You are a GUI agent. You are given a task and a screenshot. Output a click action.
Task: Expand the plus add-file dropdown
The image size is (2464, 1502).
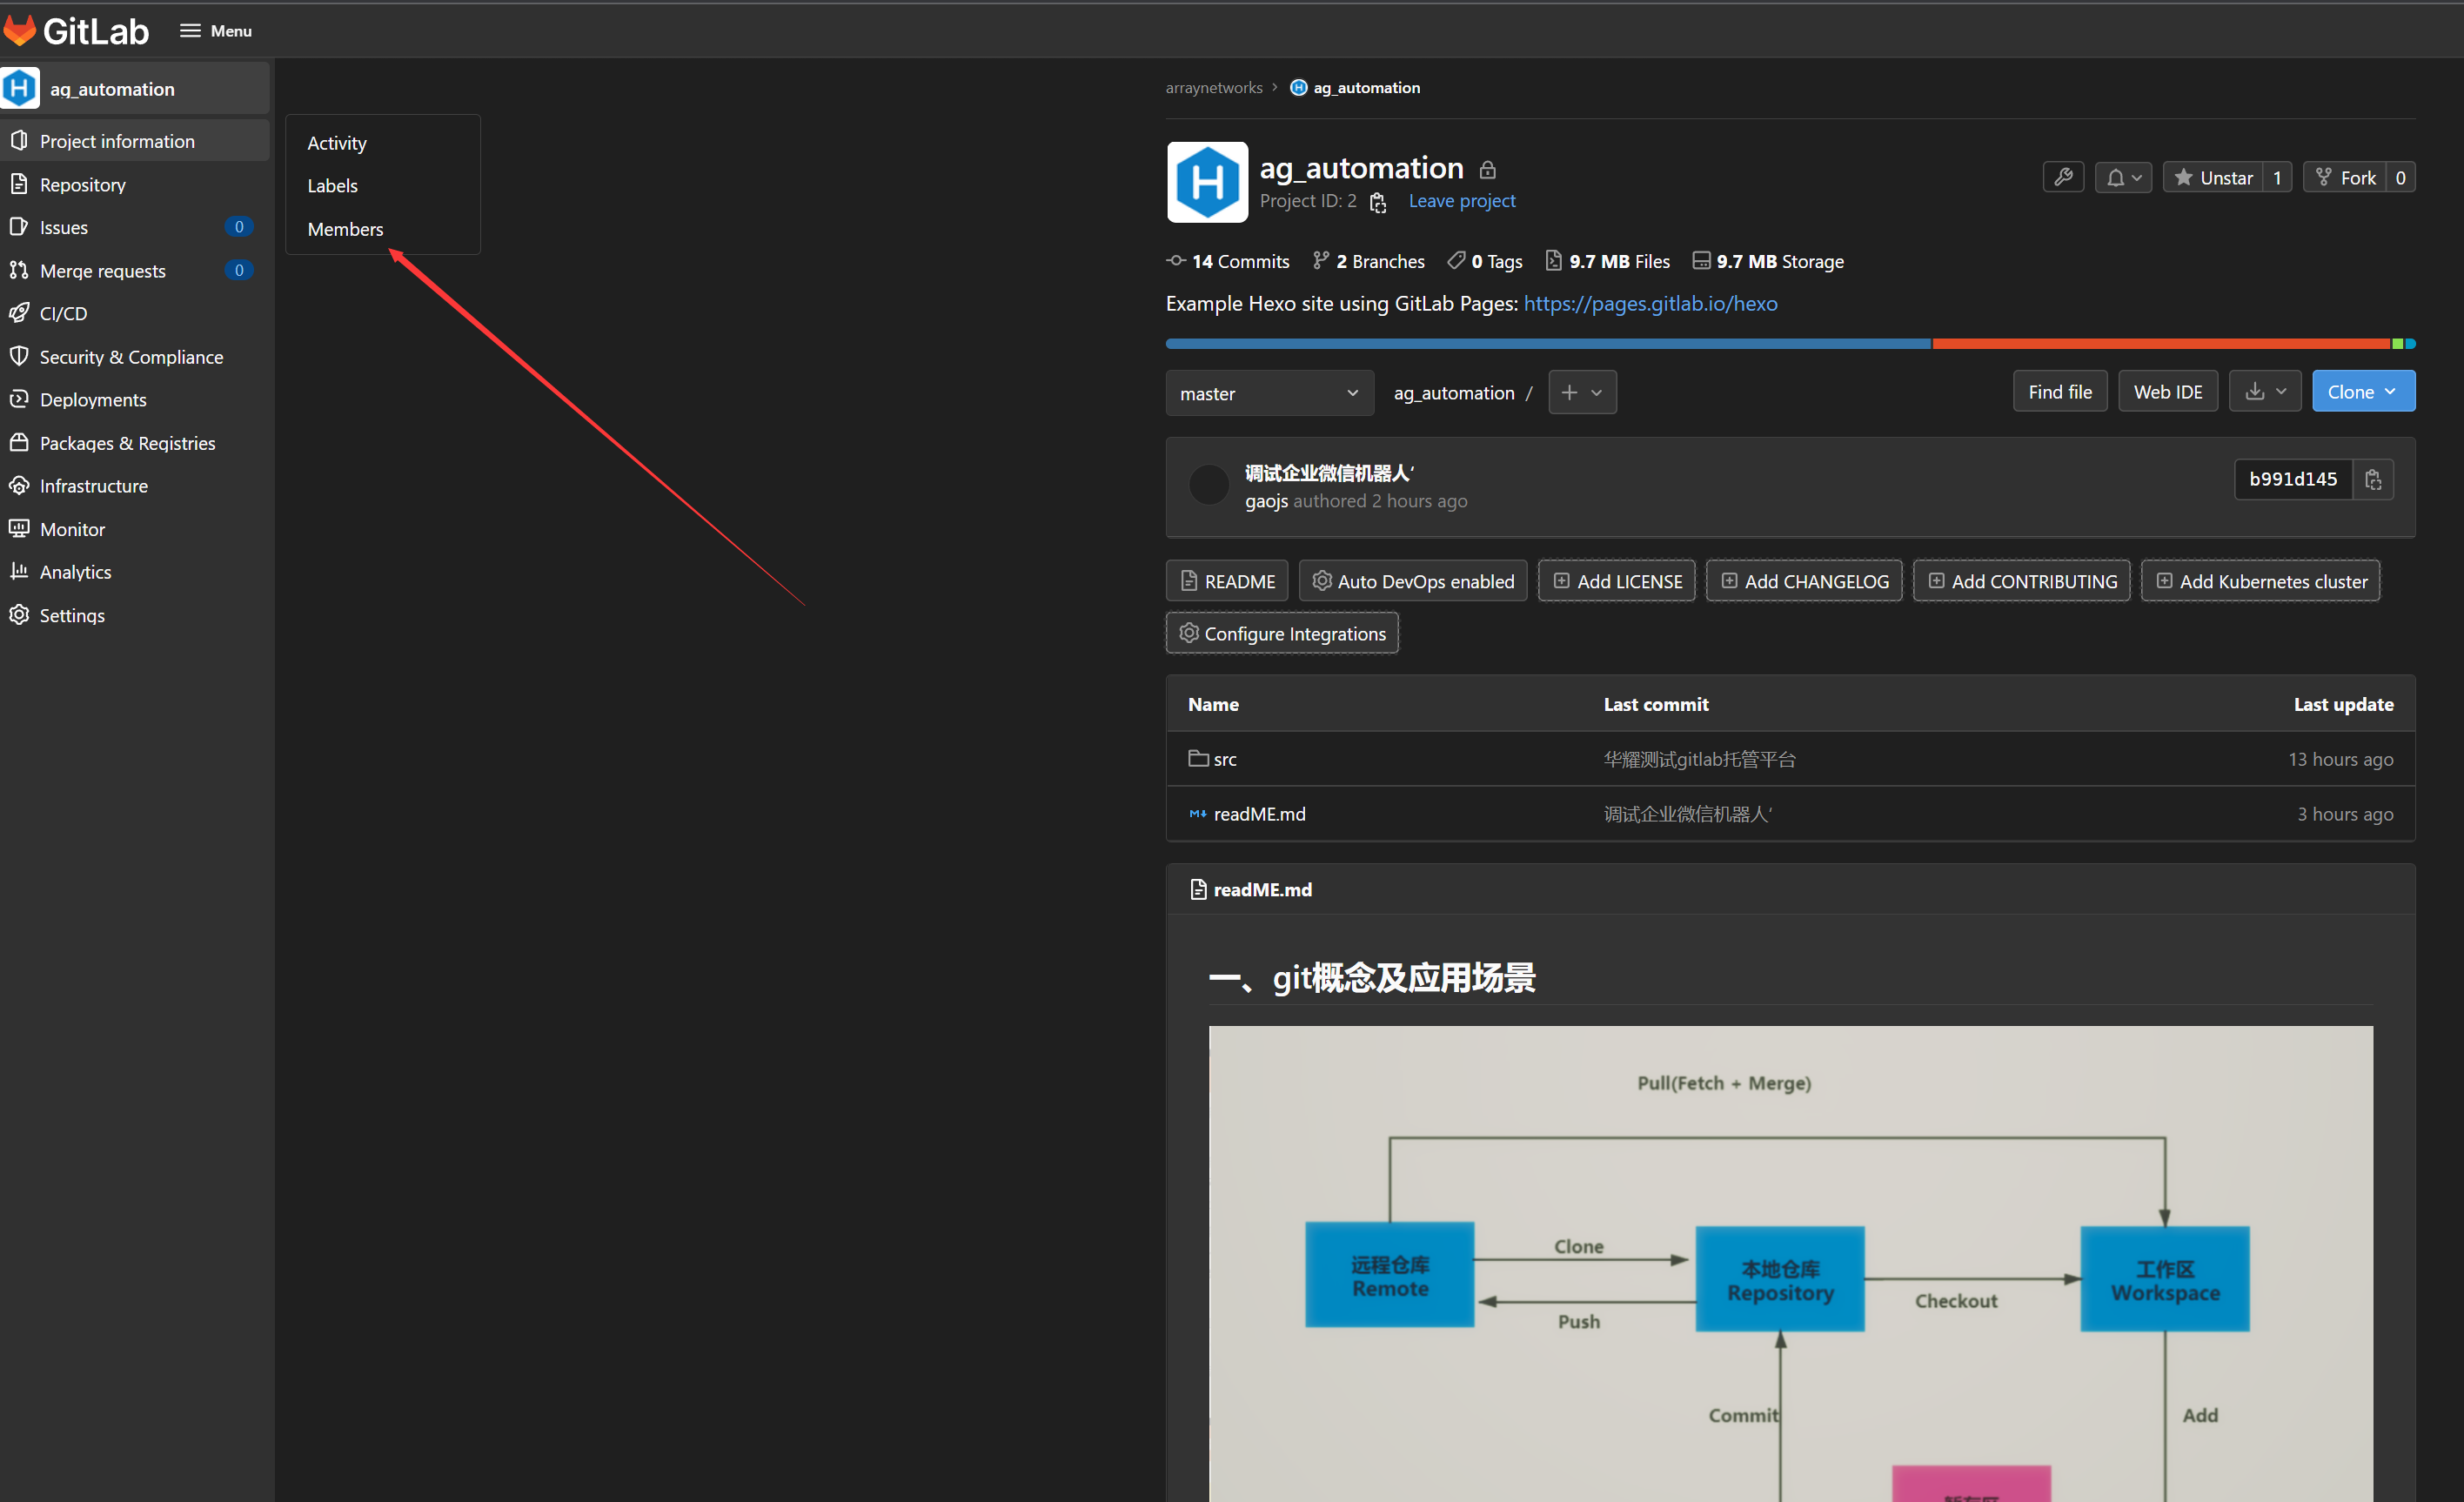click(1581, 392)
